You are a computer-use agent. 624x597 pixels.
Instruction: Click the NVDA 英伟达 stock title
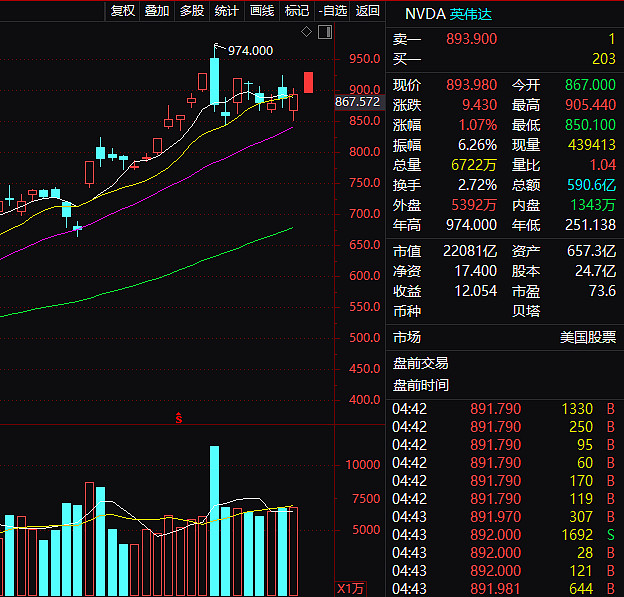tap(448, 14)
